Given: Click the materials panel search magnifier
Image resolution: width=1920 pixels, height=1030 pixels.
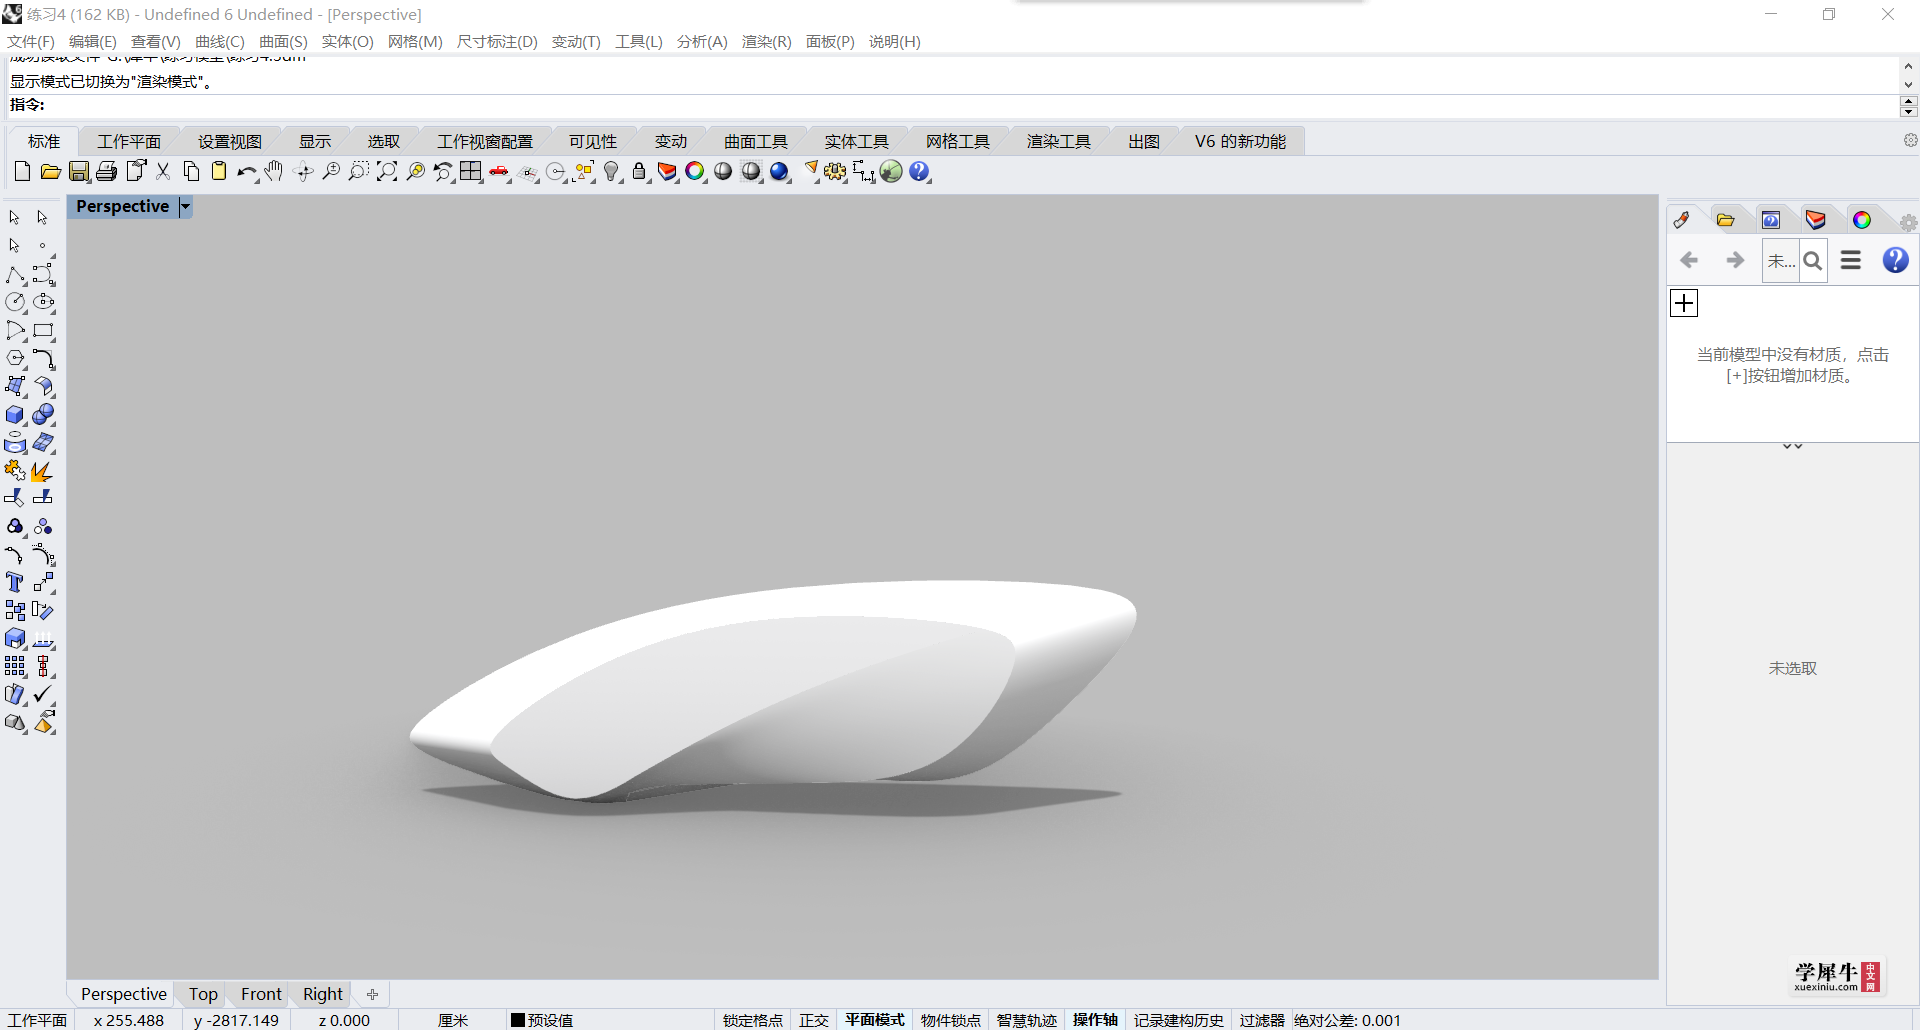Looking at the screenshot, I should tap(1813, 261).
